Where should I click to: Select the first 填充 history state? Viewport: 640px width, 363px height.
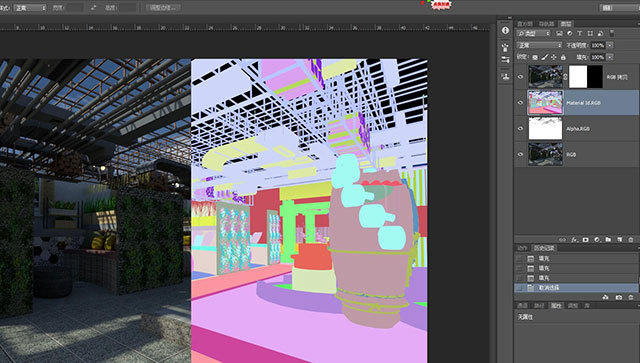tap(576, 259)
